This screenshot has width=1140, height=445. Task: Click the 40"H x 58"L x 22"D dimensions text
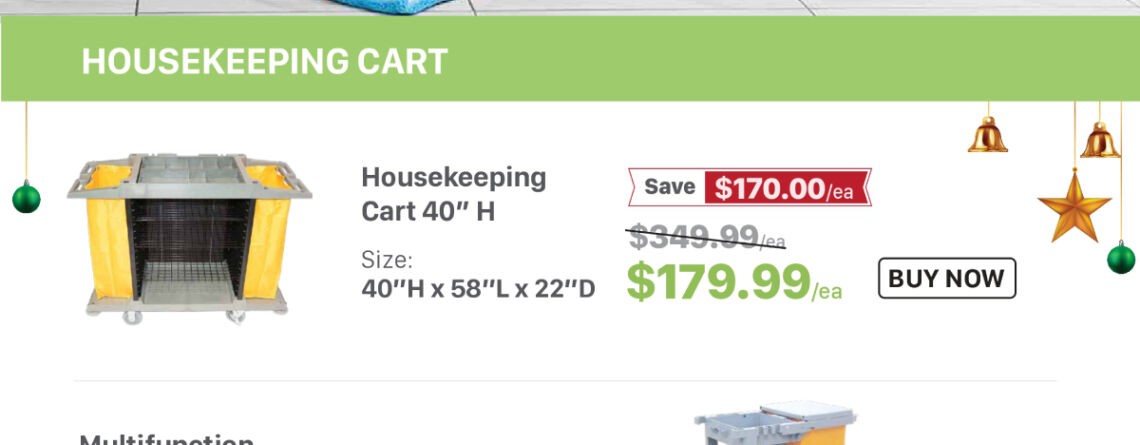coord(478,289)
